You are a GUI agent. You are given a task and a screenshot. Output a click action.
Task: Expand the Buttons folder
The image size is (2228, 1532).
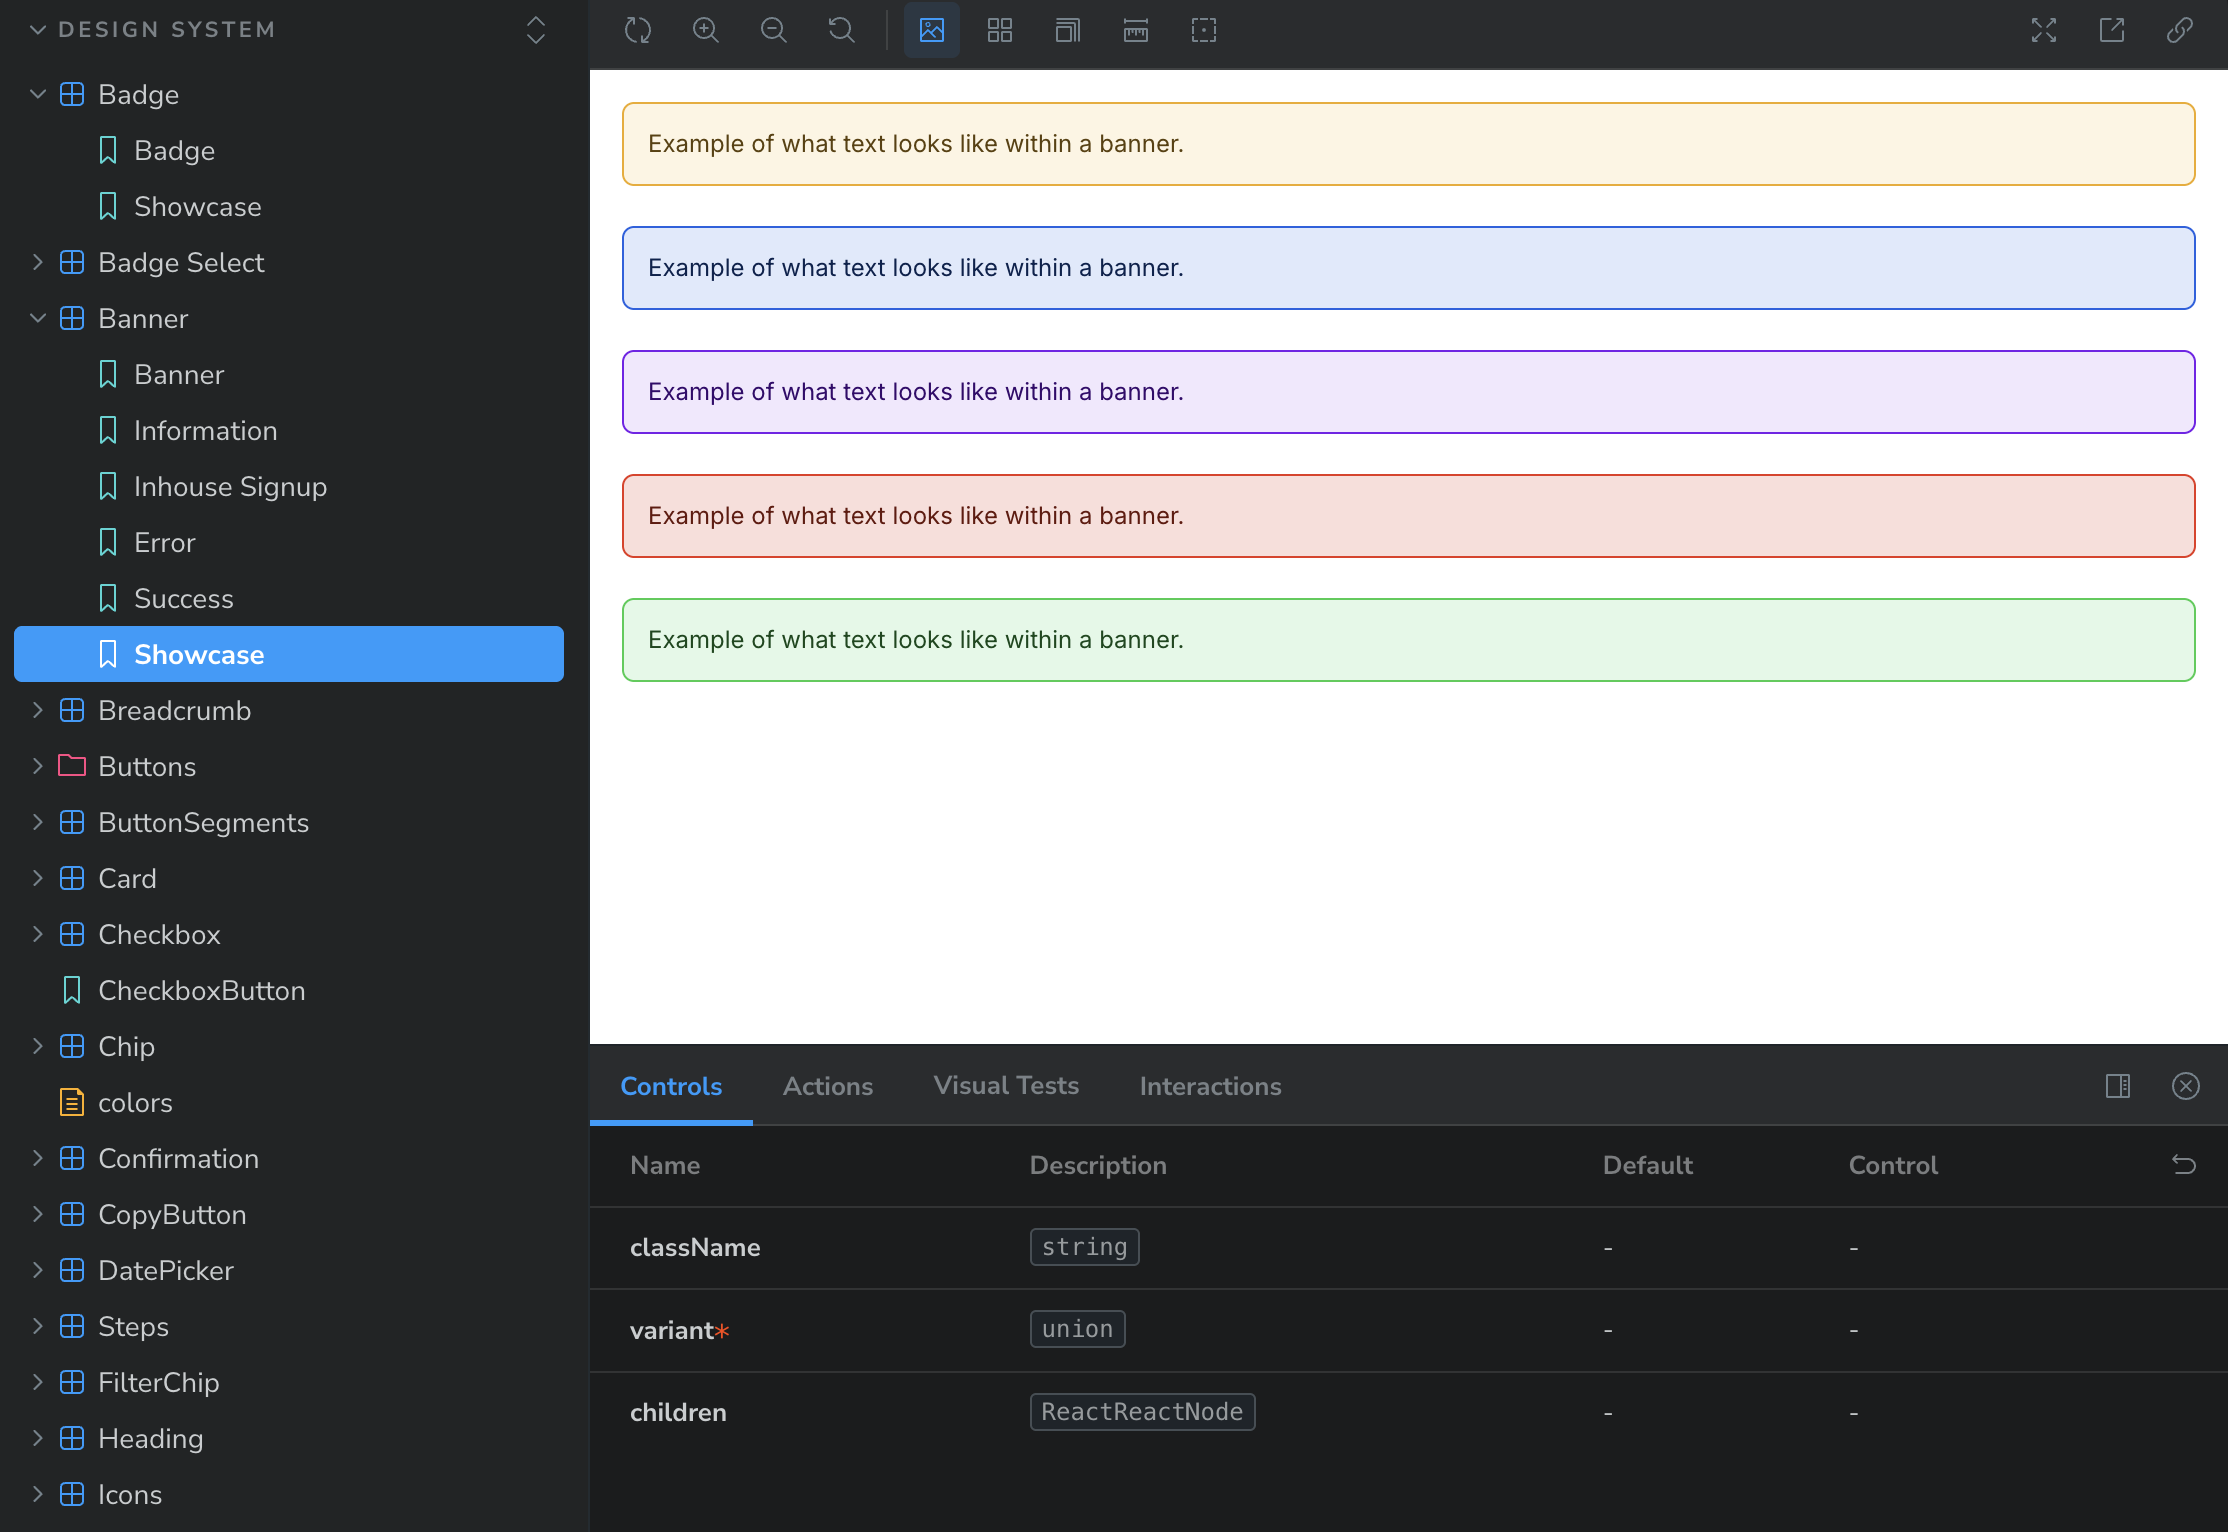(x=38, y=767)
